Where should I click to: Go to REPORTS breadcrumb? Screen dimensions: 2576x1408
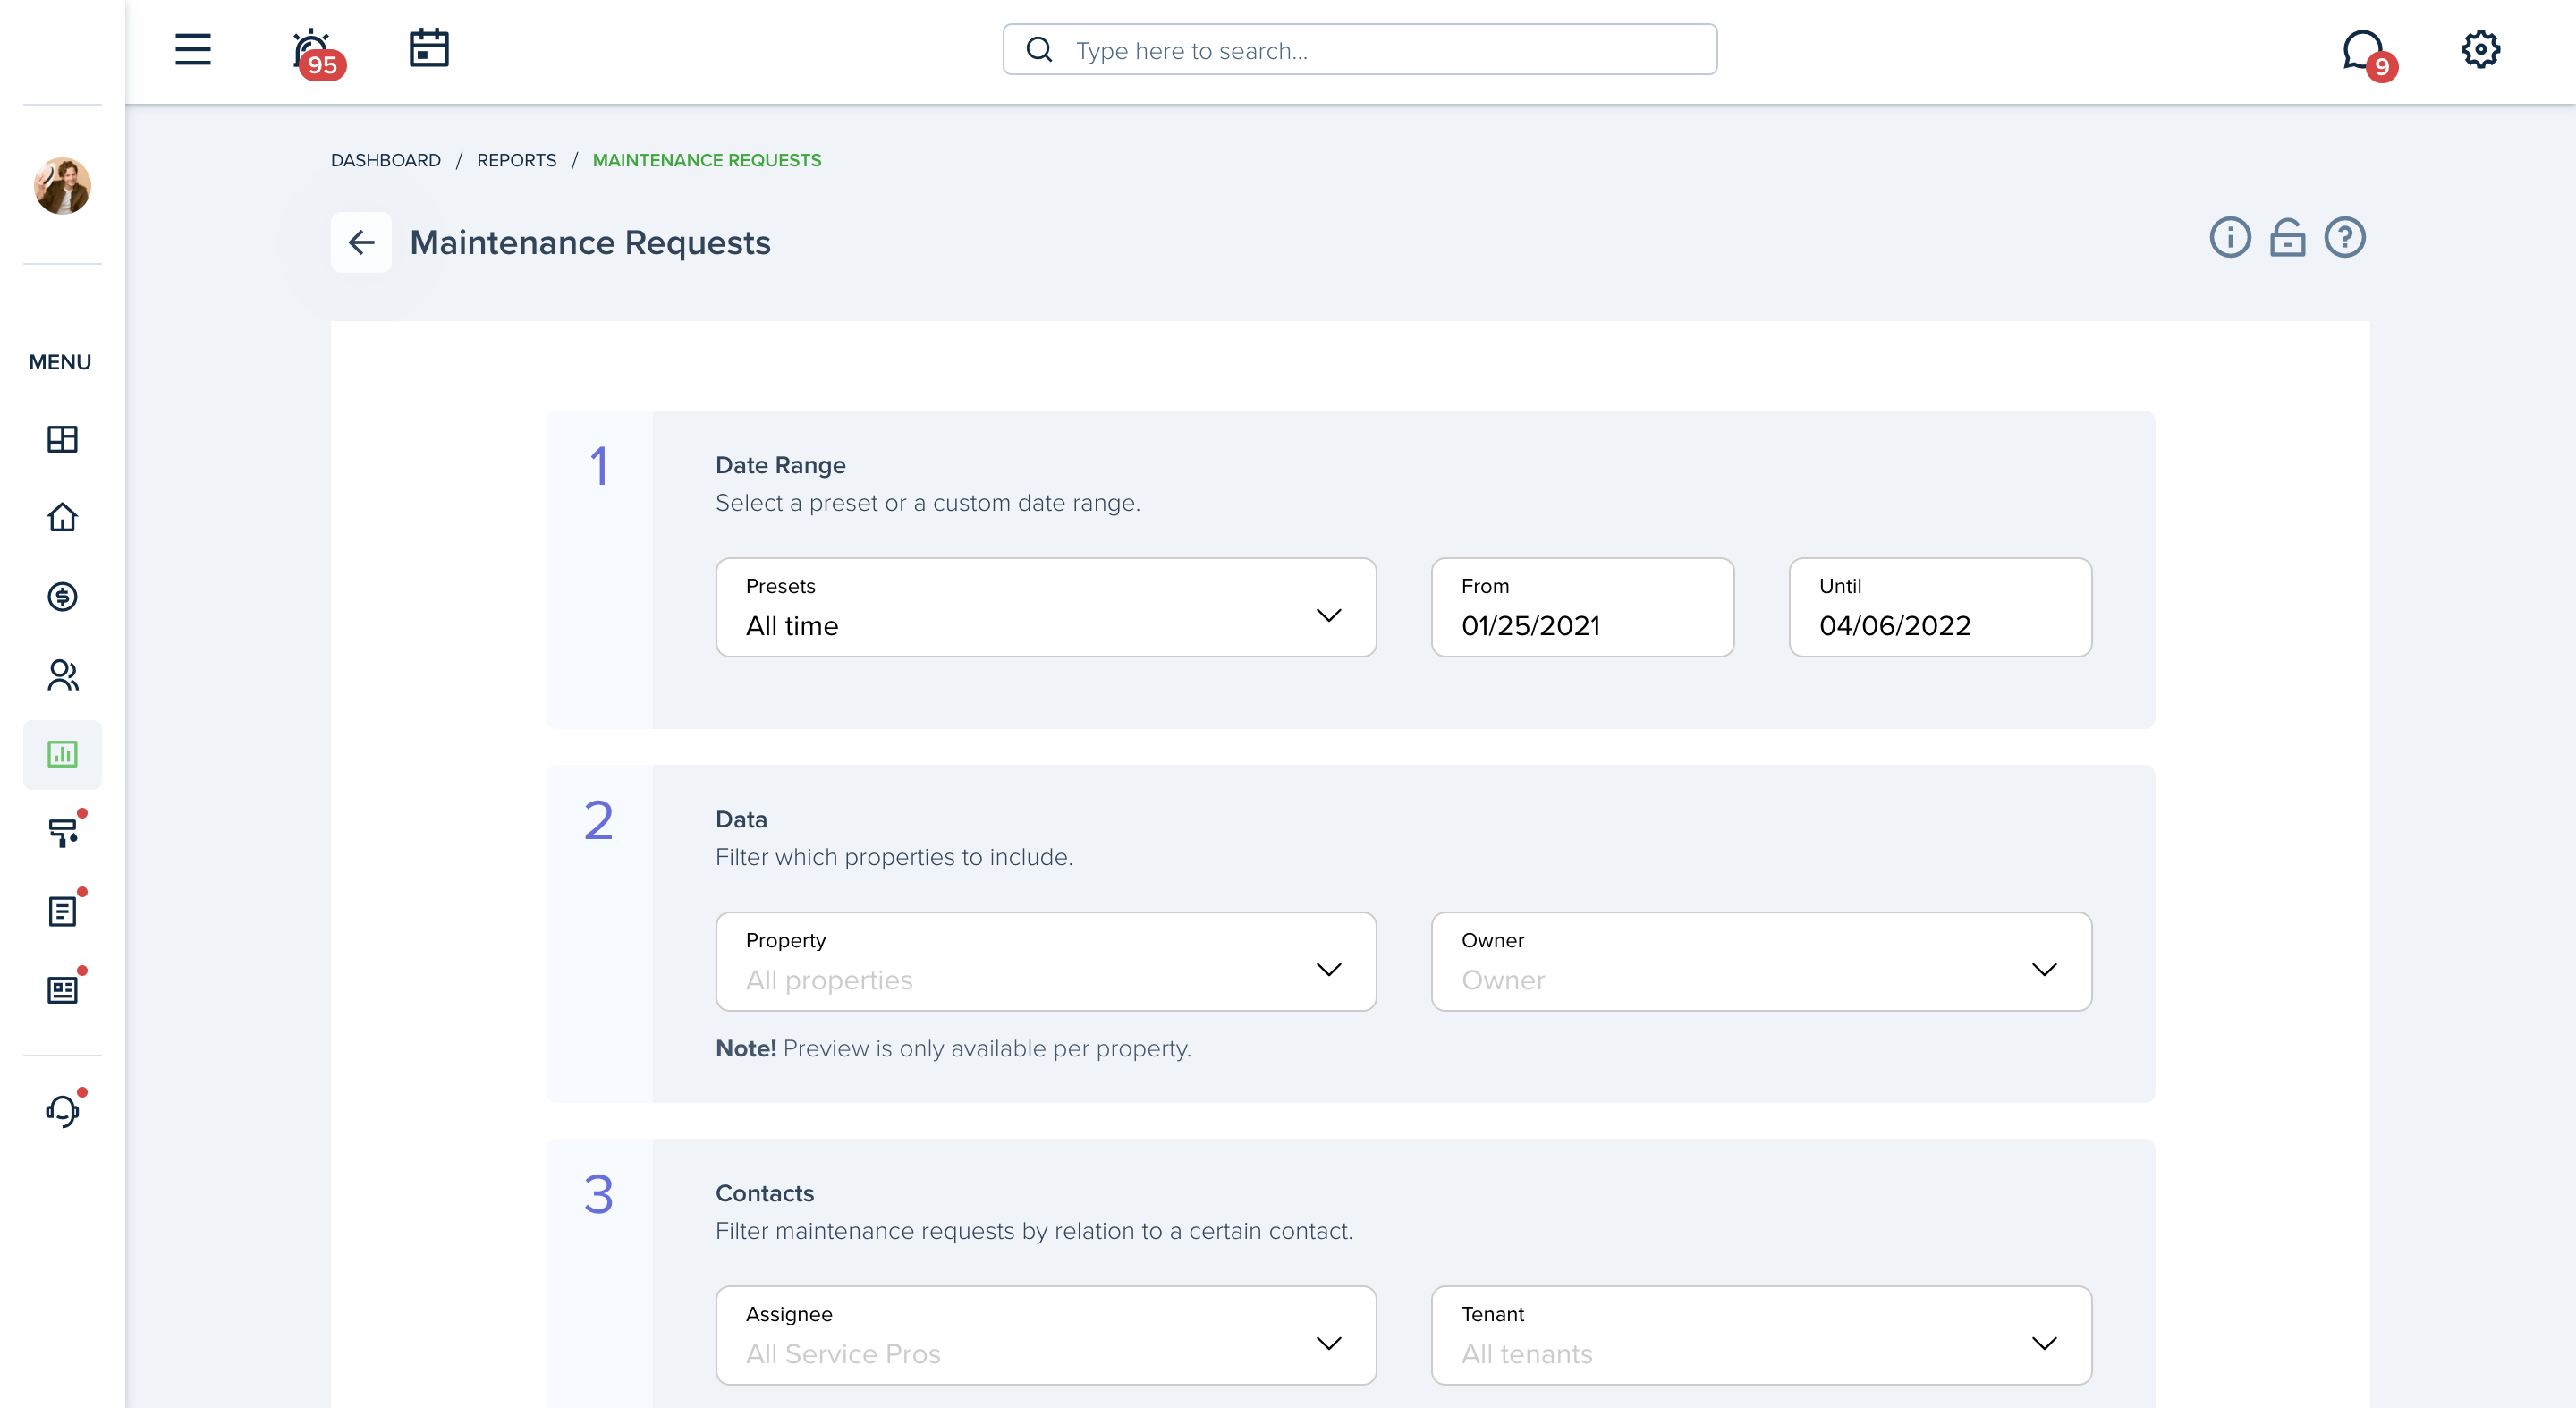click(x=516, y=160)
